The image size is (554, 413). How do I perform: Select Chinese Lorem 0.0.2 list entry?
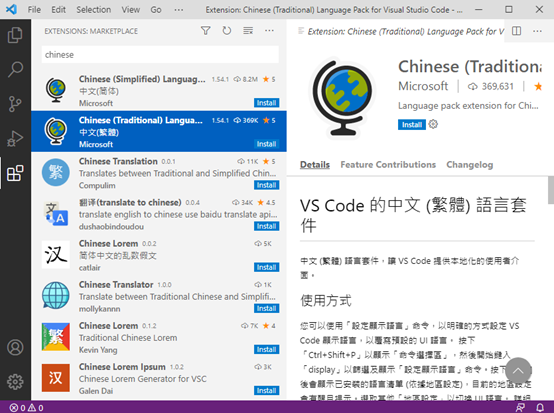159,255
